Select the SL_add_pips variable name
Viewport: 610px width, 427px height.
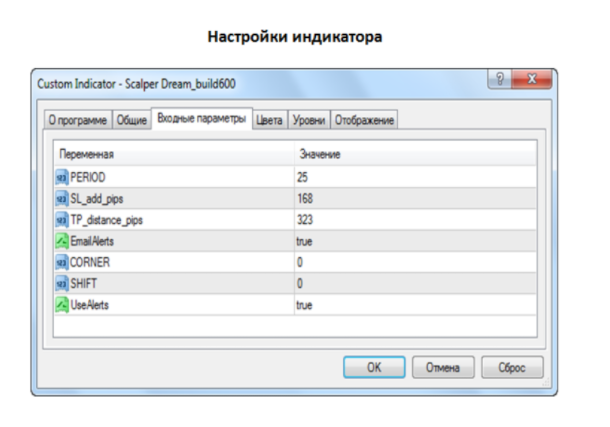pos(96,199)
